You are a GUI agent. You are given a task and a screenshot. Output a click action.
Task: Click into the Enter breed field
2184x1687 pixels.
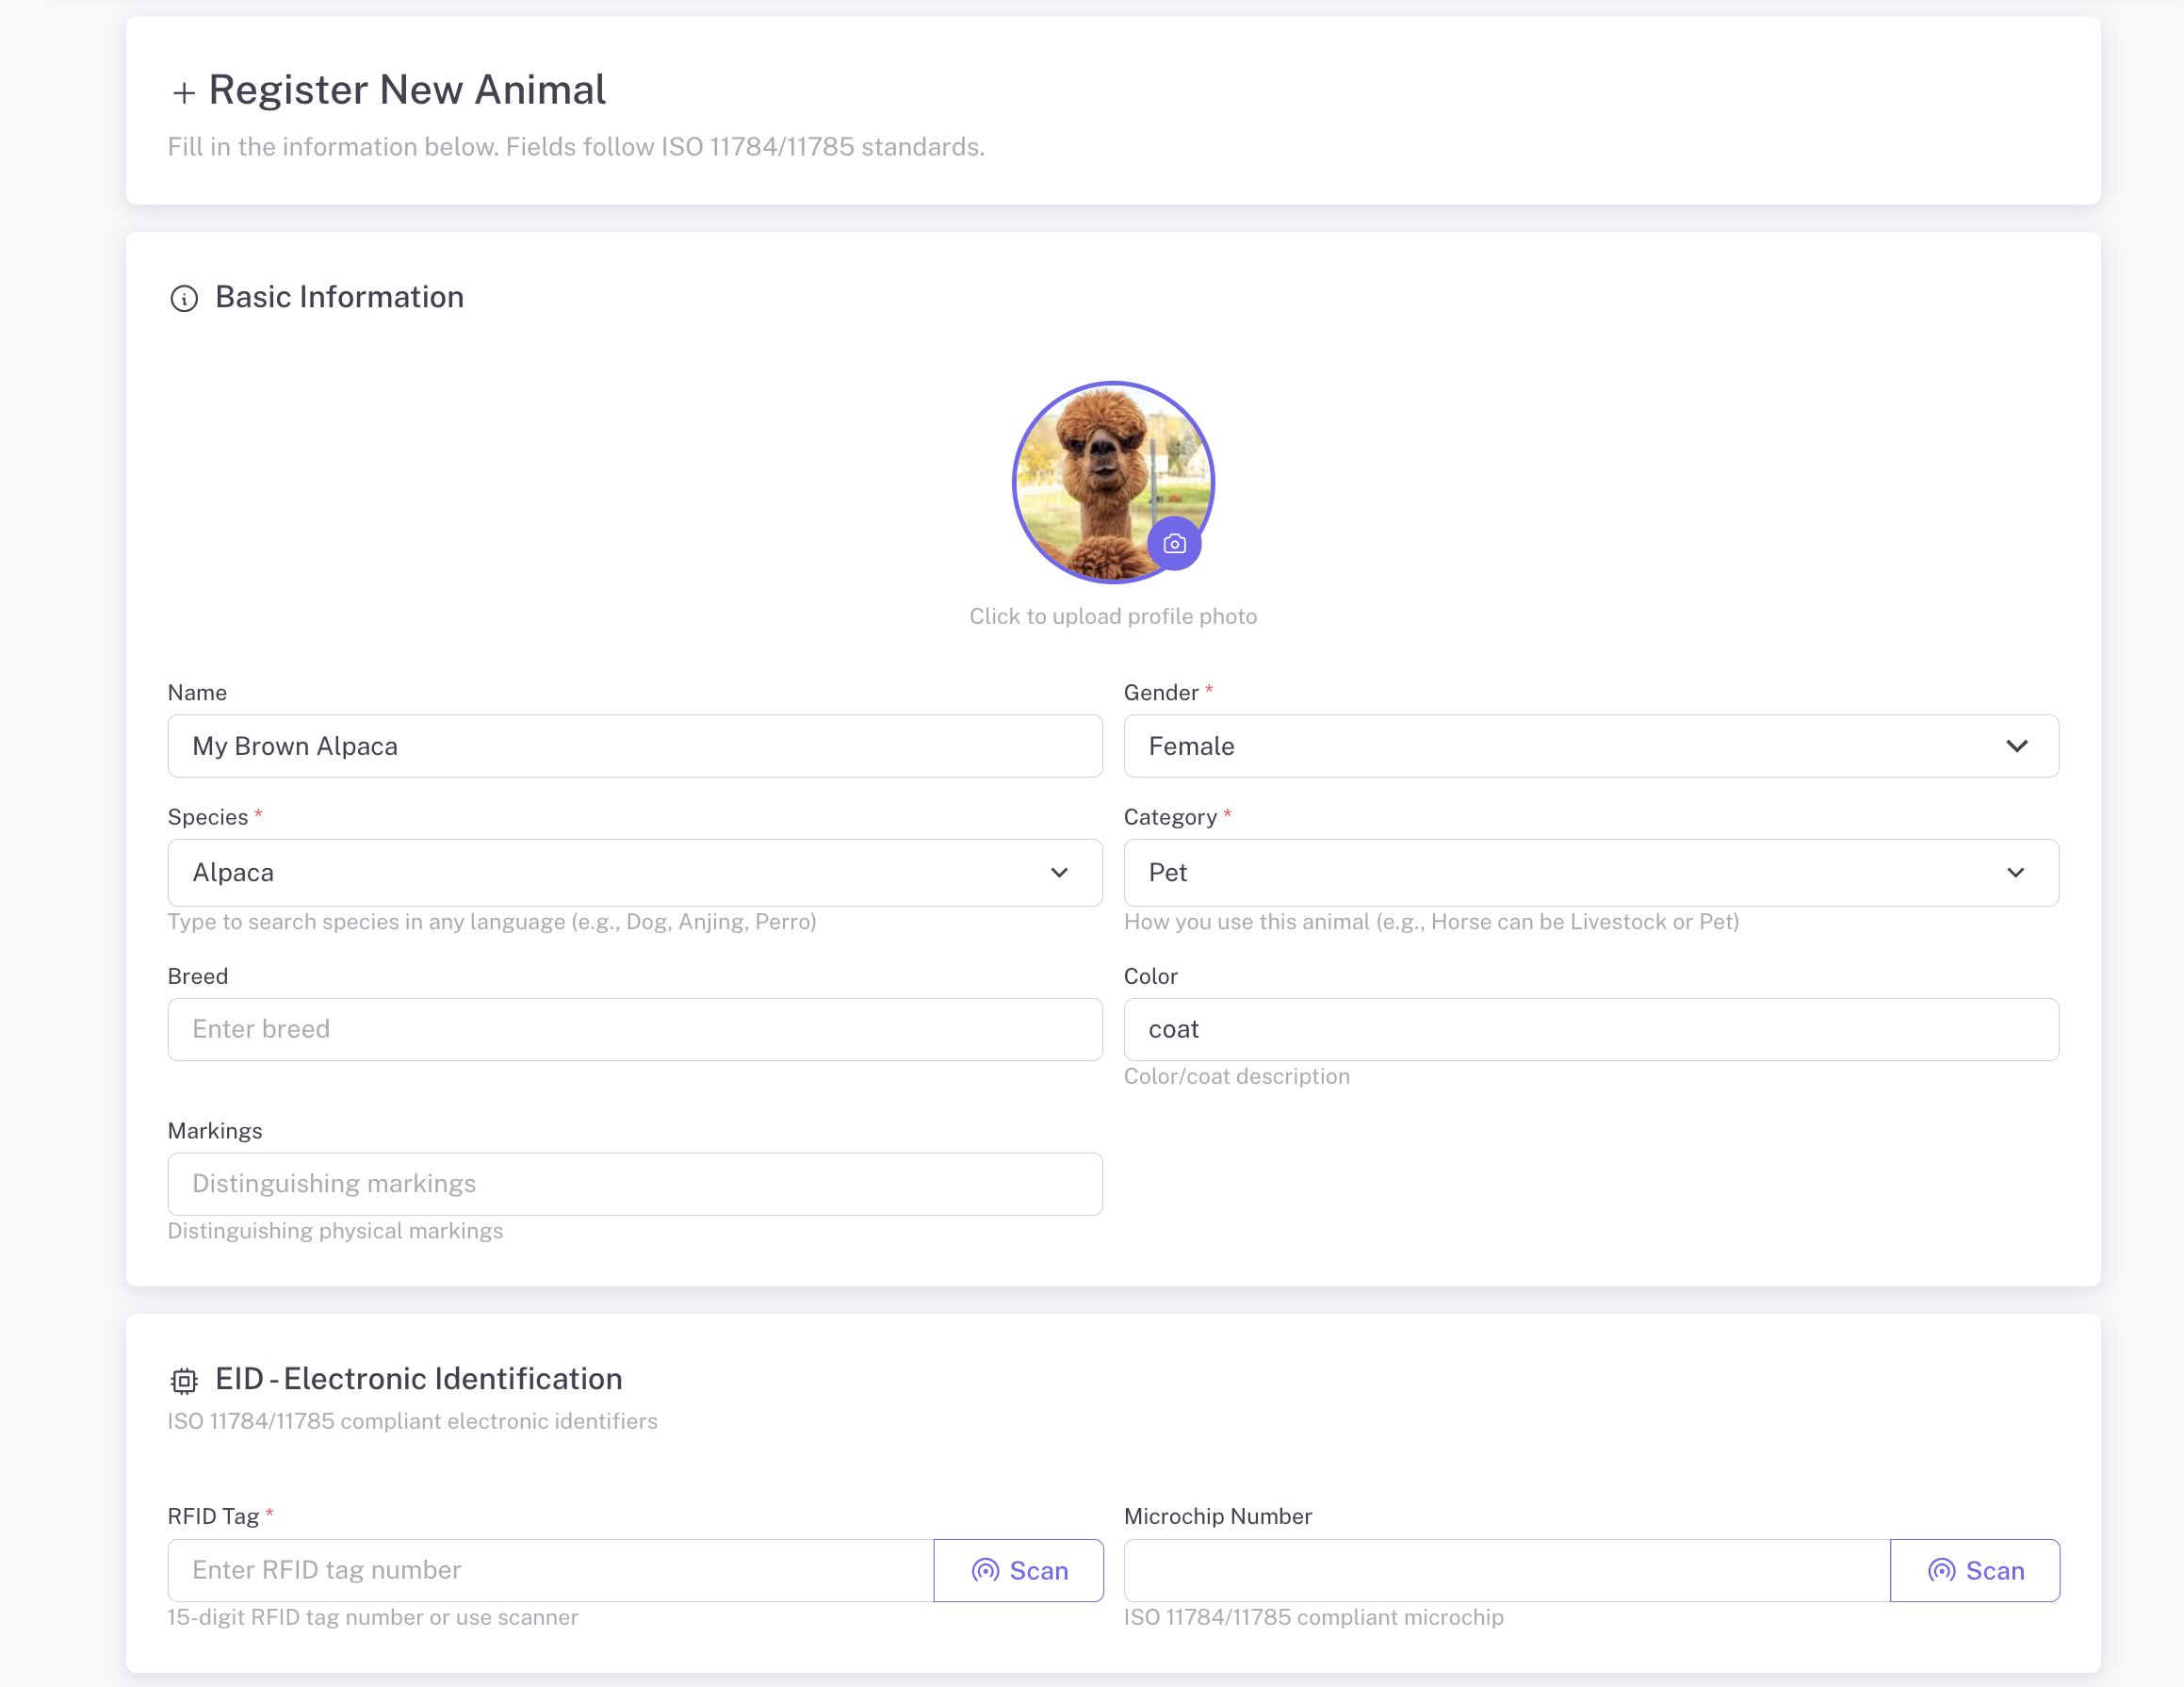[x=634, y=1029]
